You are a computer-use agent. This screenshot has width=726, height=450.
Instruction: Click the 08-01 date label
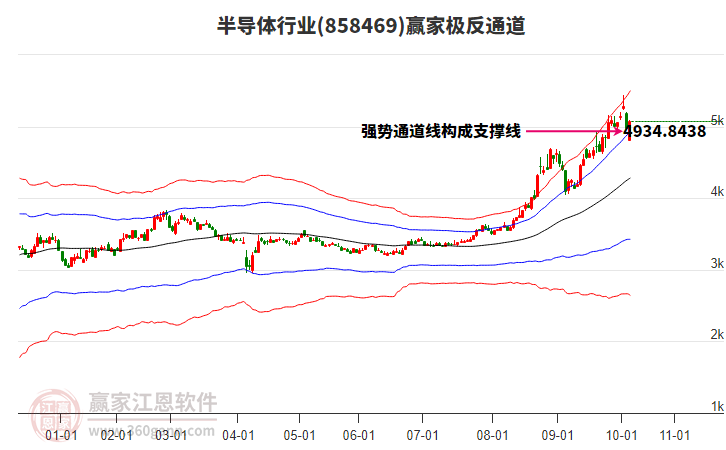[492, 436]
